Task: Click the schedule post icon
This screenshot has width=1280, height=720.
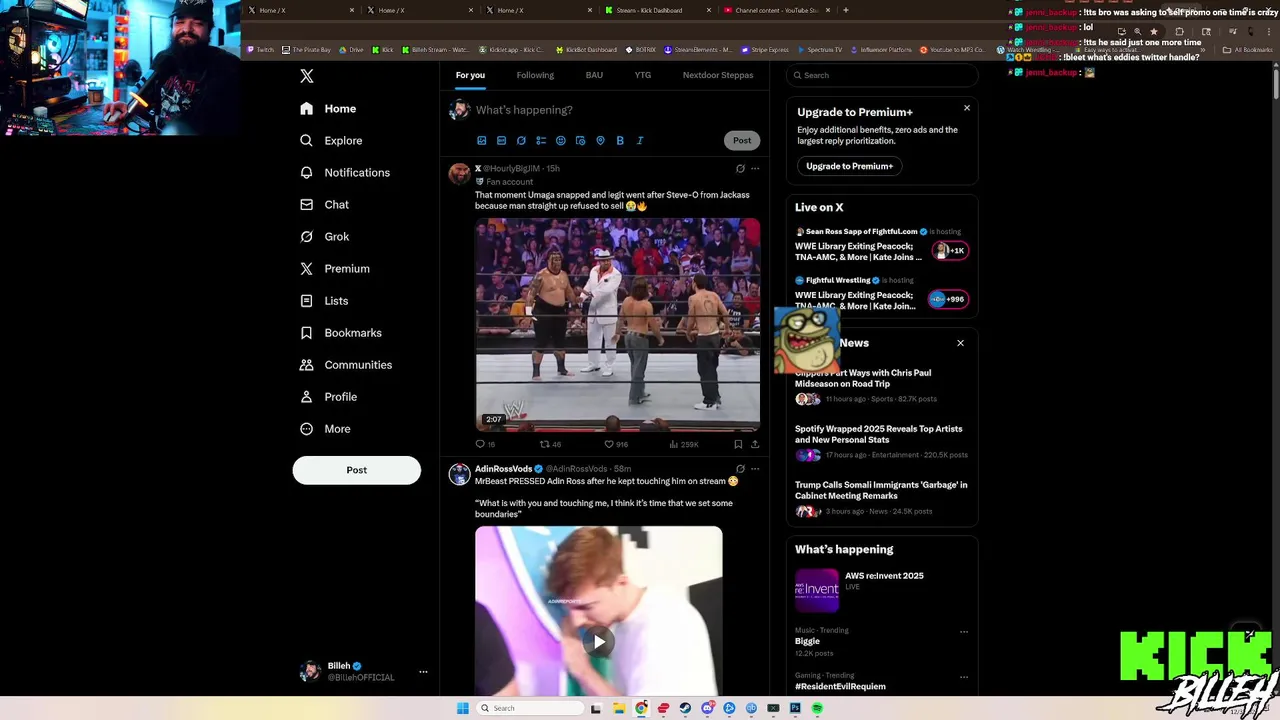Action: point(580,141)
